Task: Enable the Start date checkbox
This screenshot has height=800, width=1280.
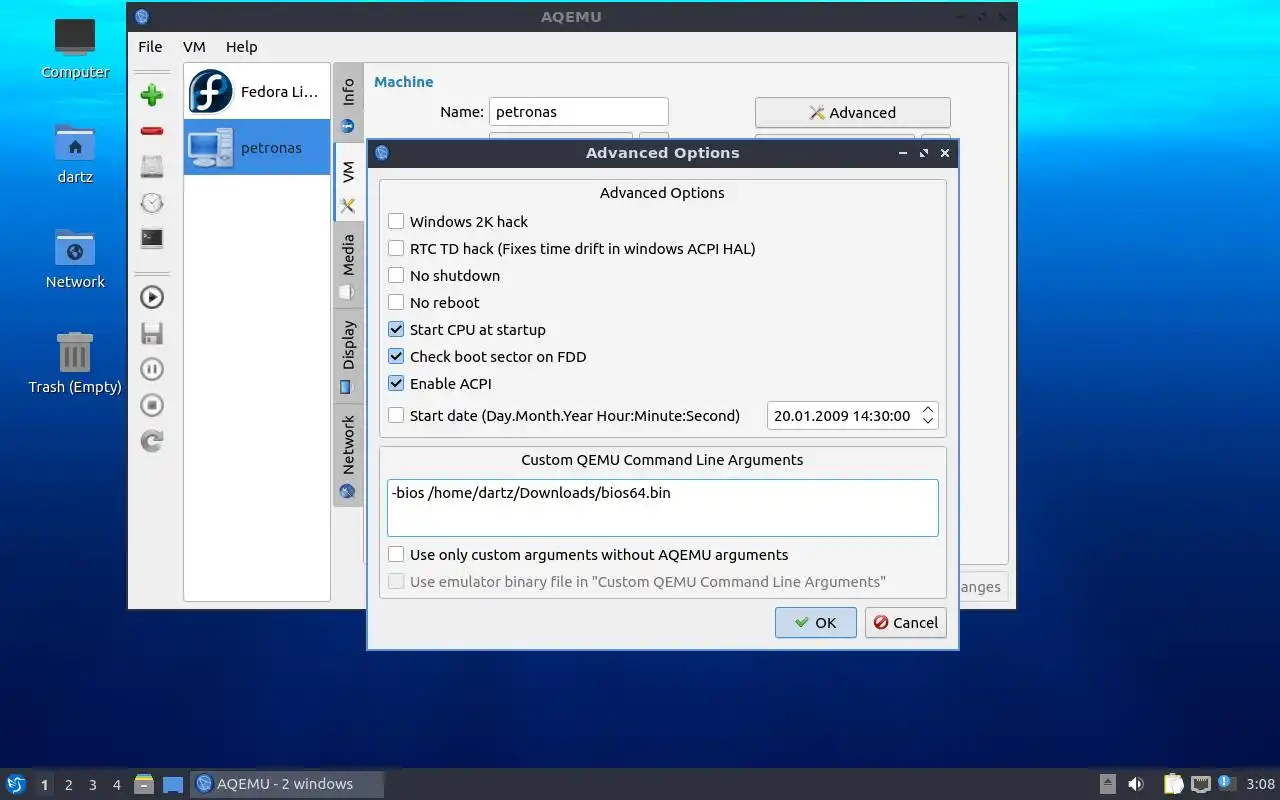Action: pyautogui.click(x=396, y=416)
